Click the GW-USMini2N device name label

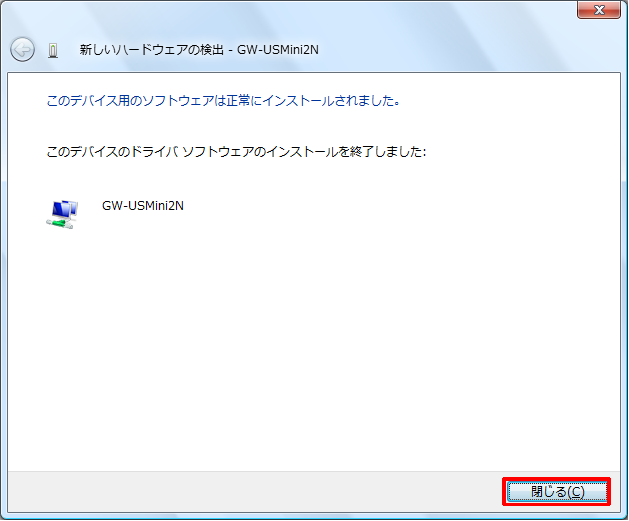(x=143, y=205)
